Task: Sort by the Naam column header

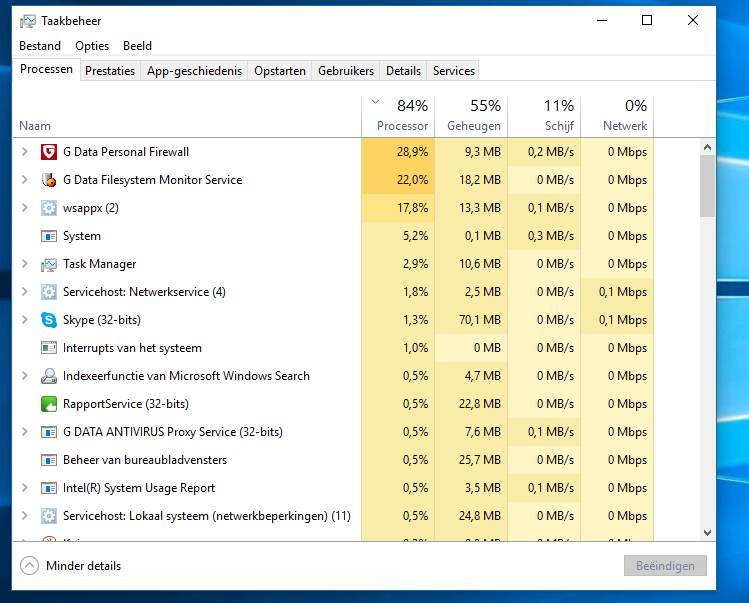Action: (187, 117)
